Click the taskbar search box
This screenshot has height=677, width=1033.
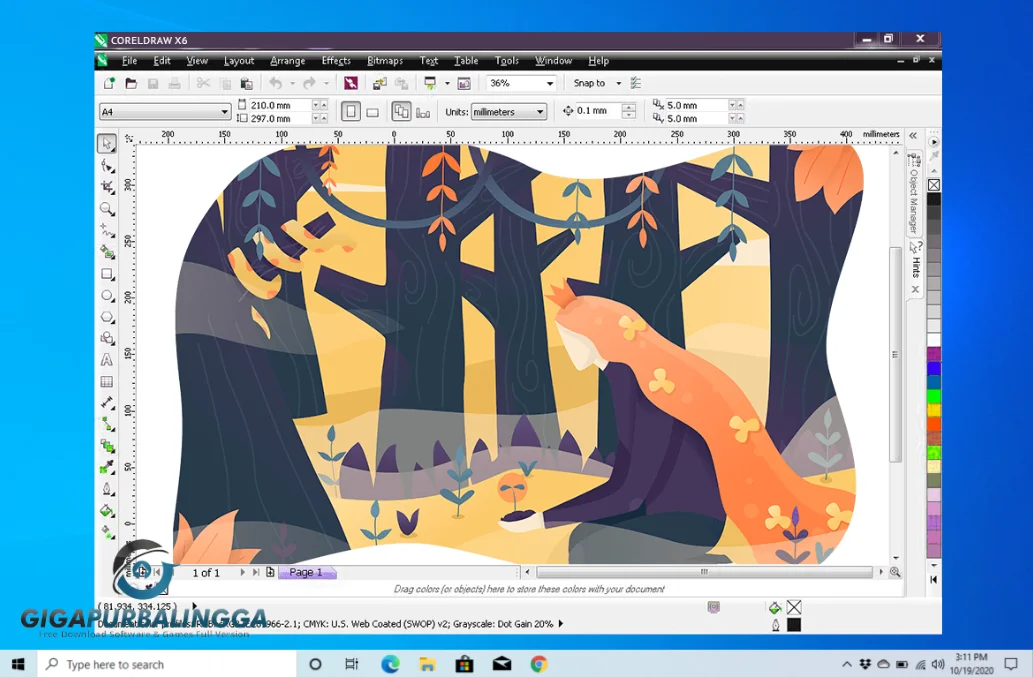coord(167,664)
